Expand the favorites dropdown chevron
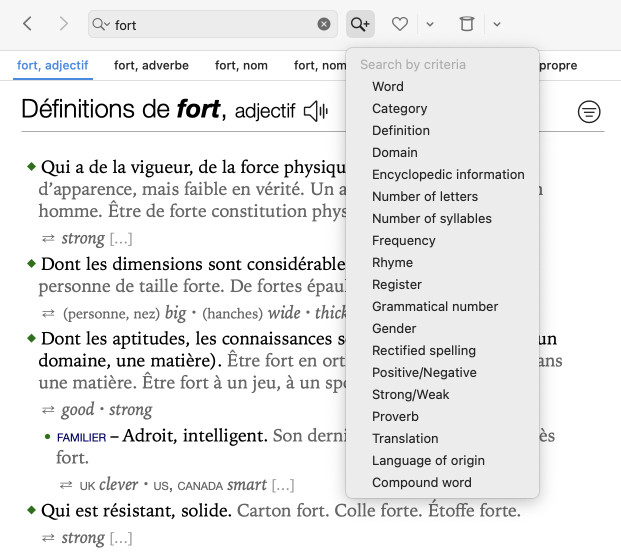Image resolution: width=621 pixels, height=555 pixels. (429, 24)
